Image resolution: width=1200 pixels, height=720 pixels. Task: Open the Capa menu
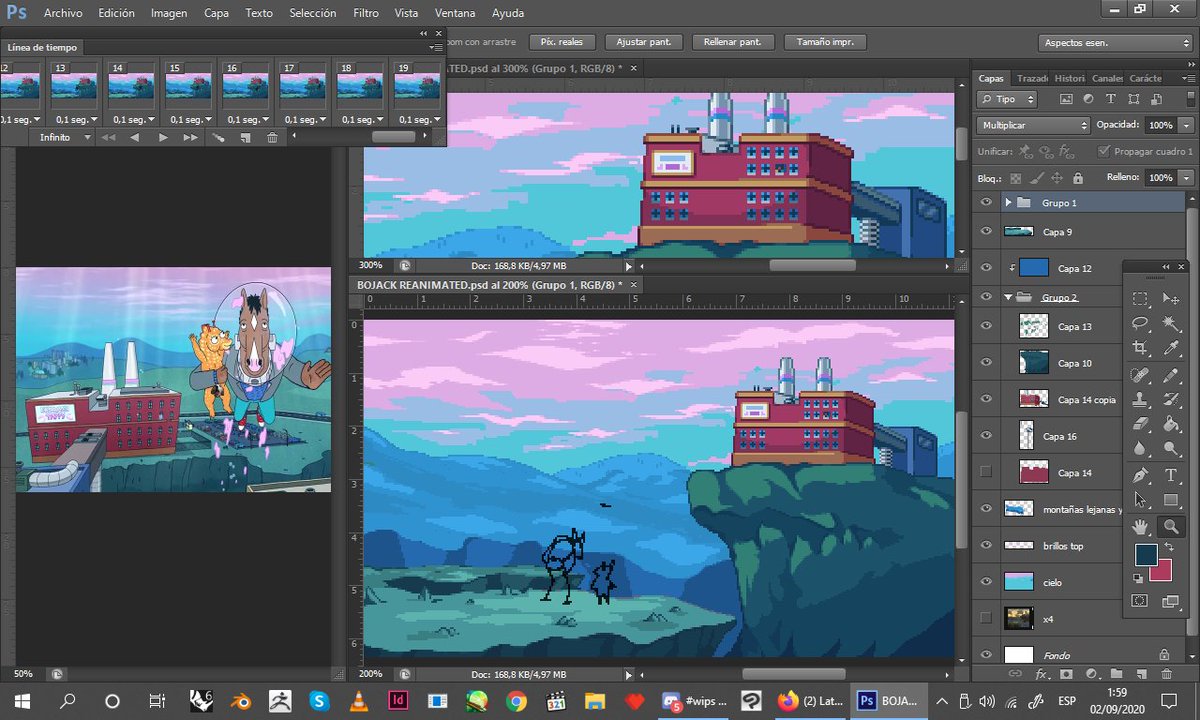216,14
